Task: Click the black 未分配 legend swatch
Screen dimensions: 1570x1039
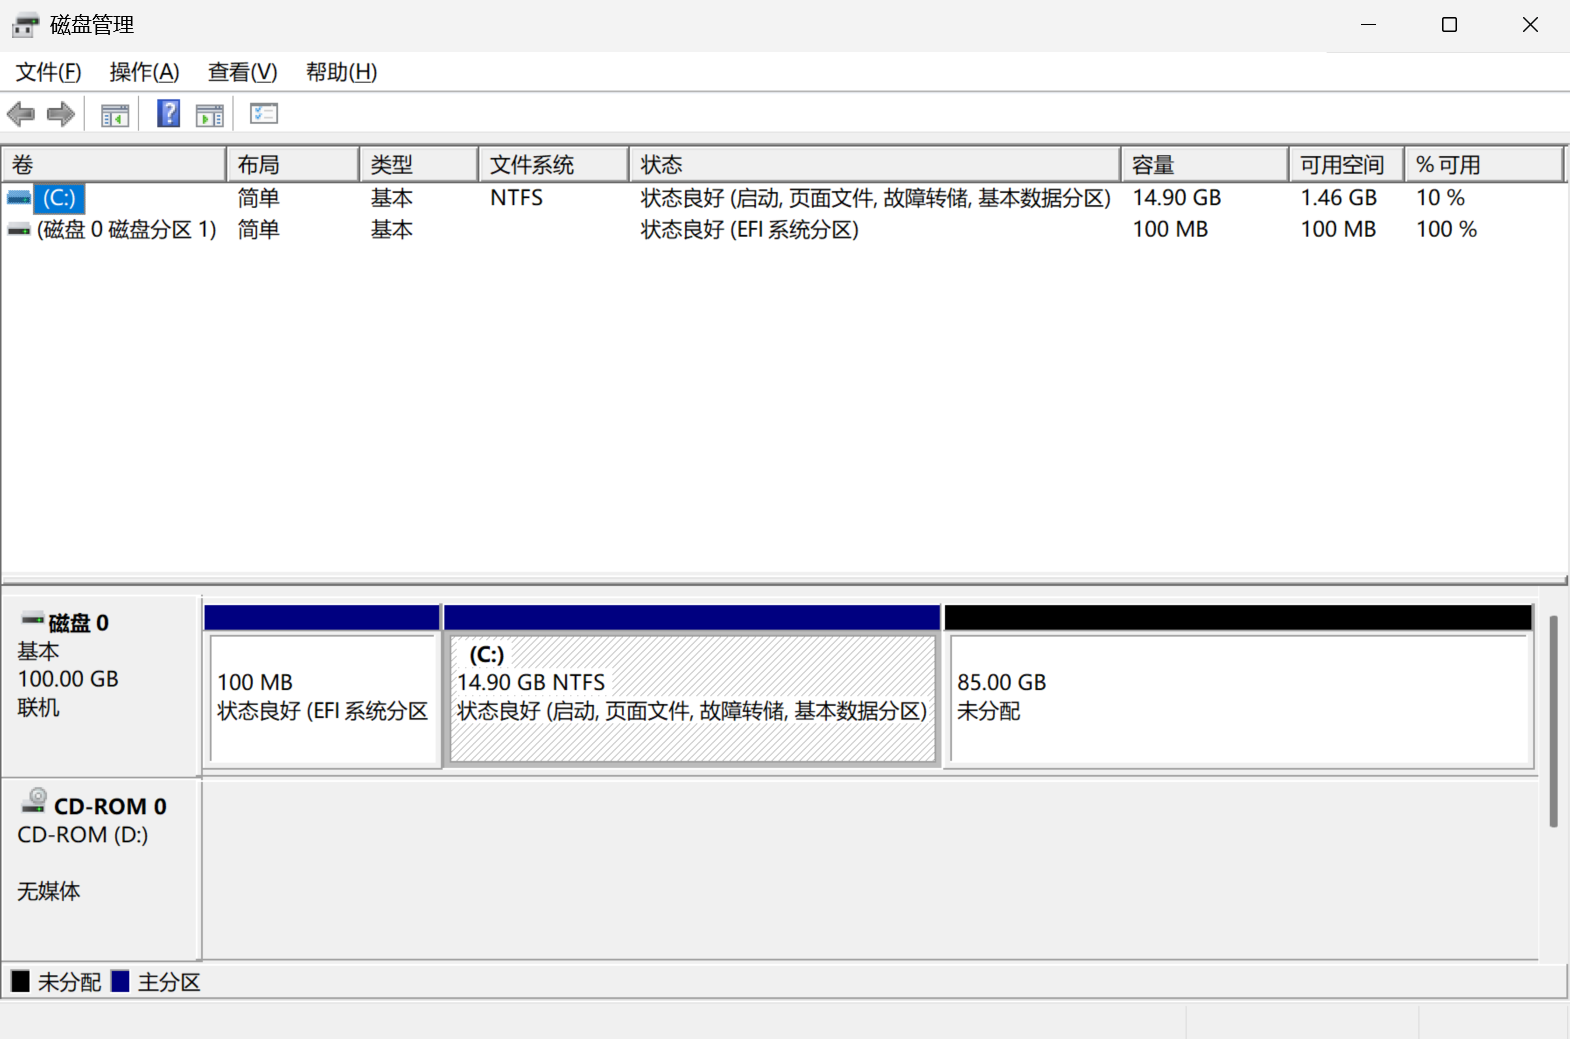Action: [x=21, y=981]
